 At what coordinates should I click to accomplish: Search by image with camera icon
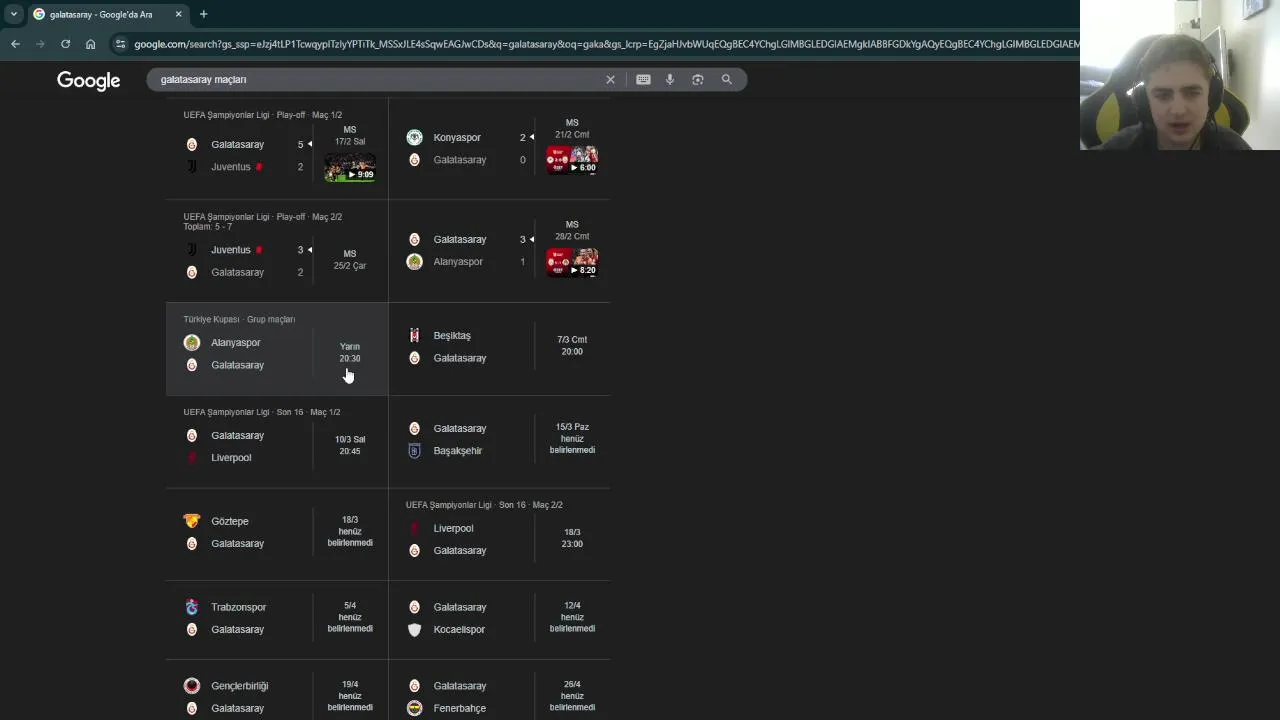point(698,79)
